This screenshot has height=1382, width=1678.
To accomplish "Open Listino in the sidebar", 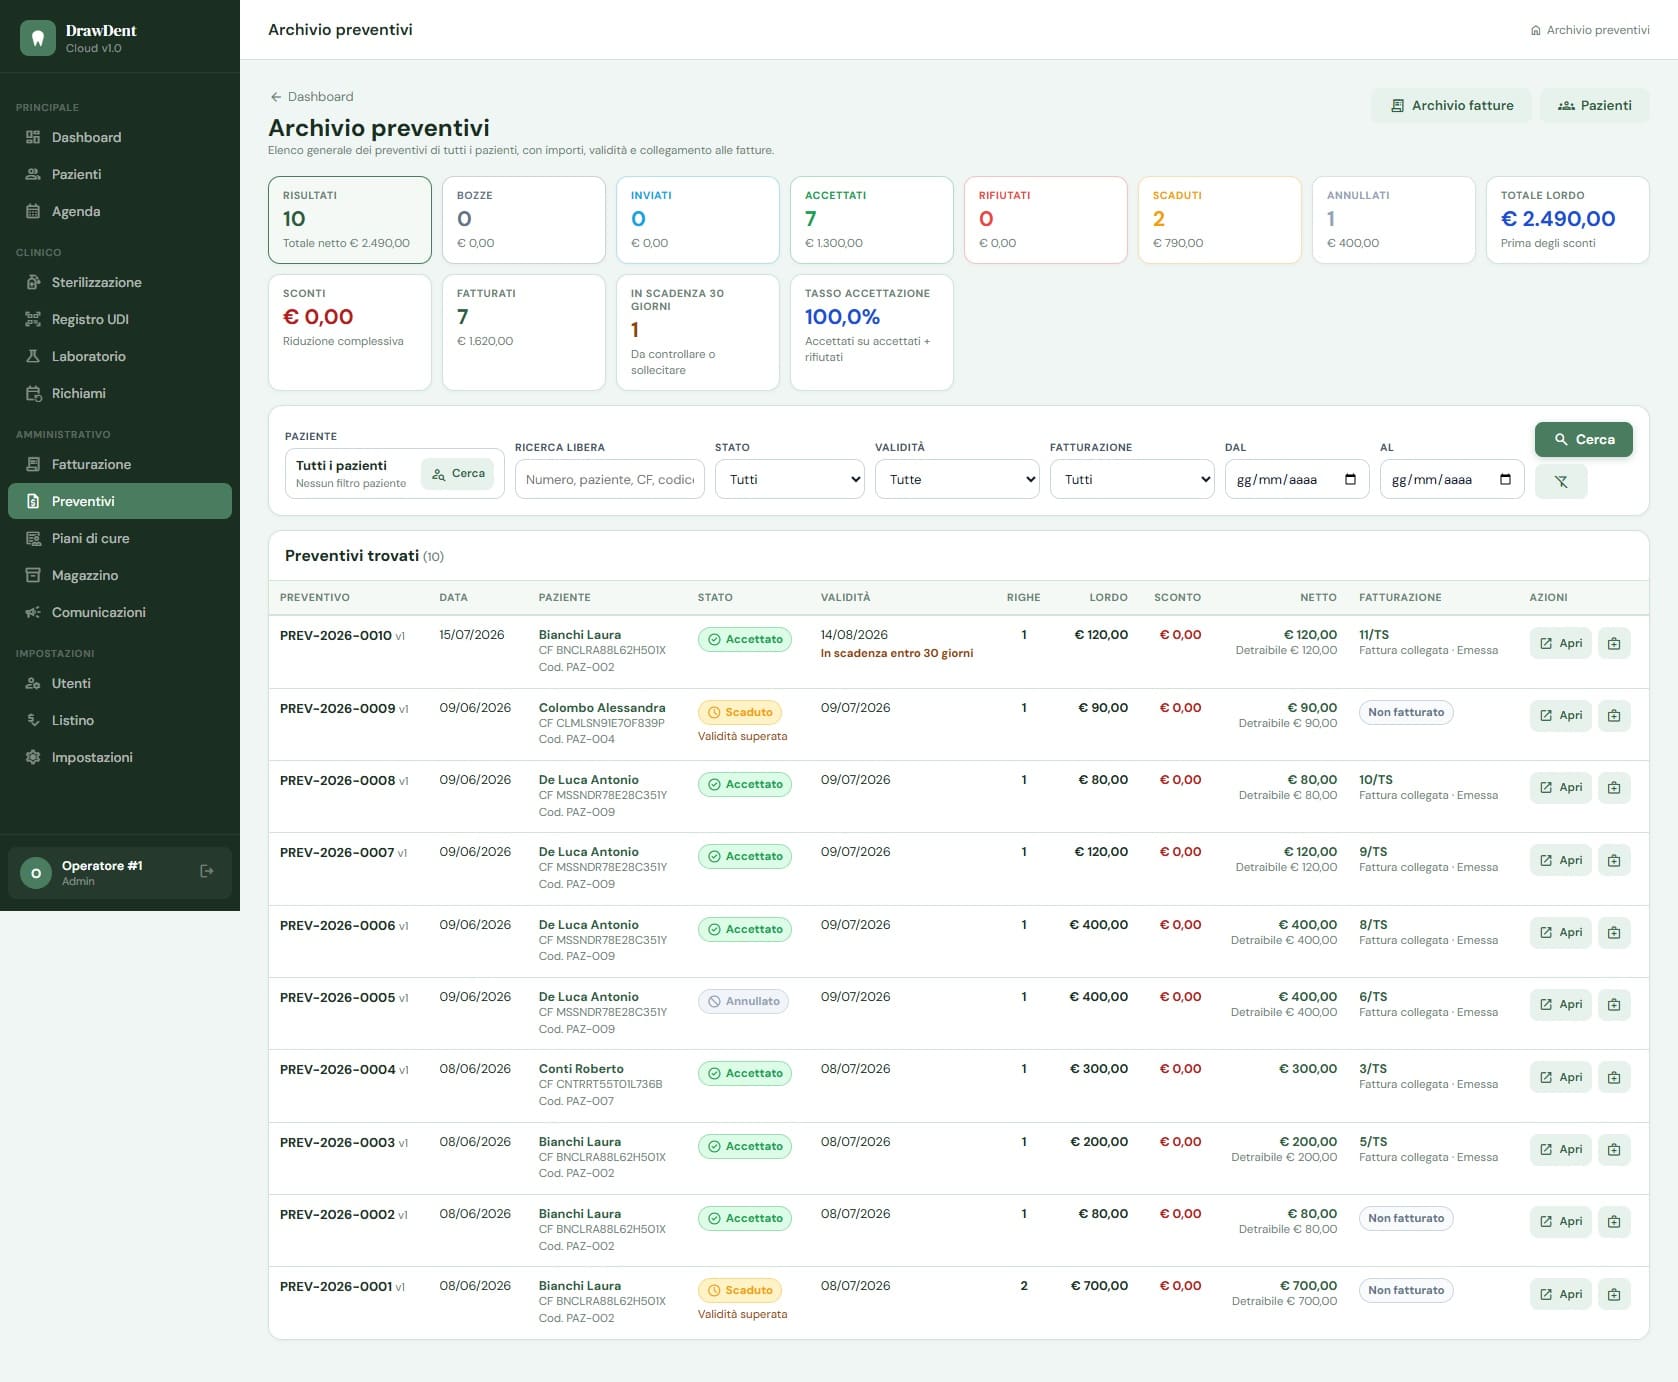I will (x=120, y=720).
